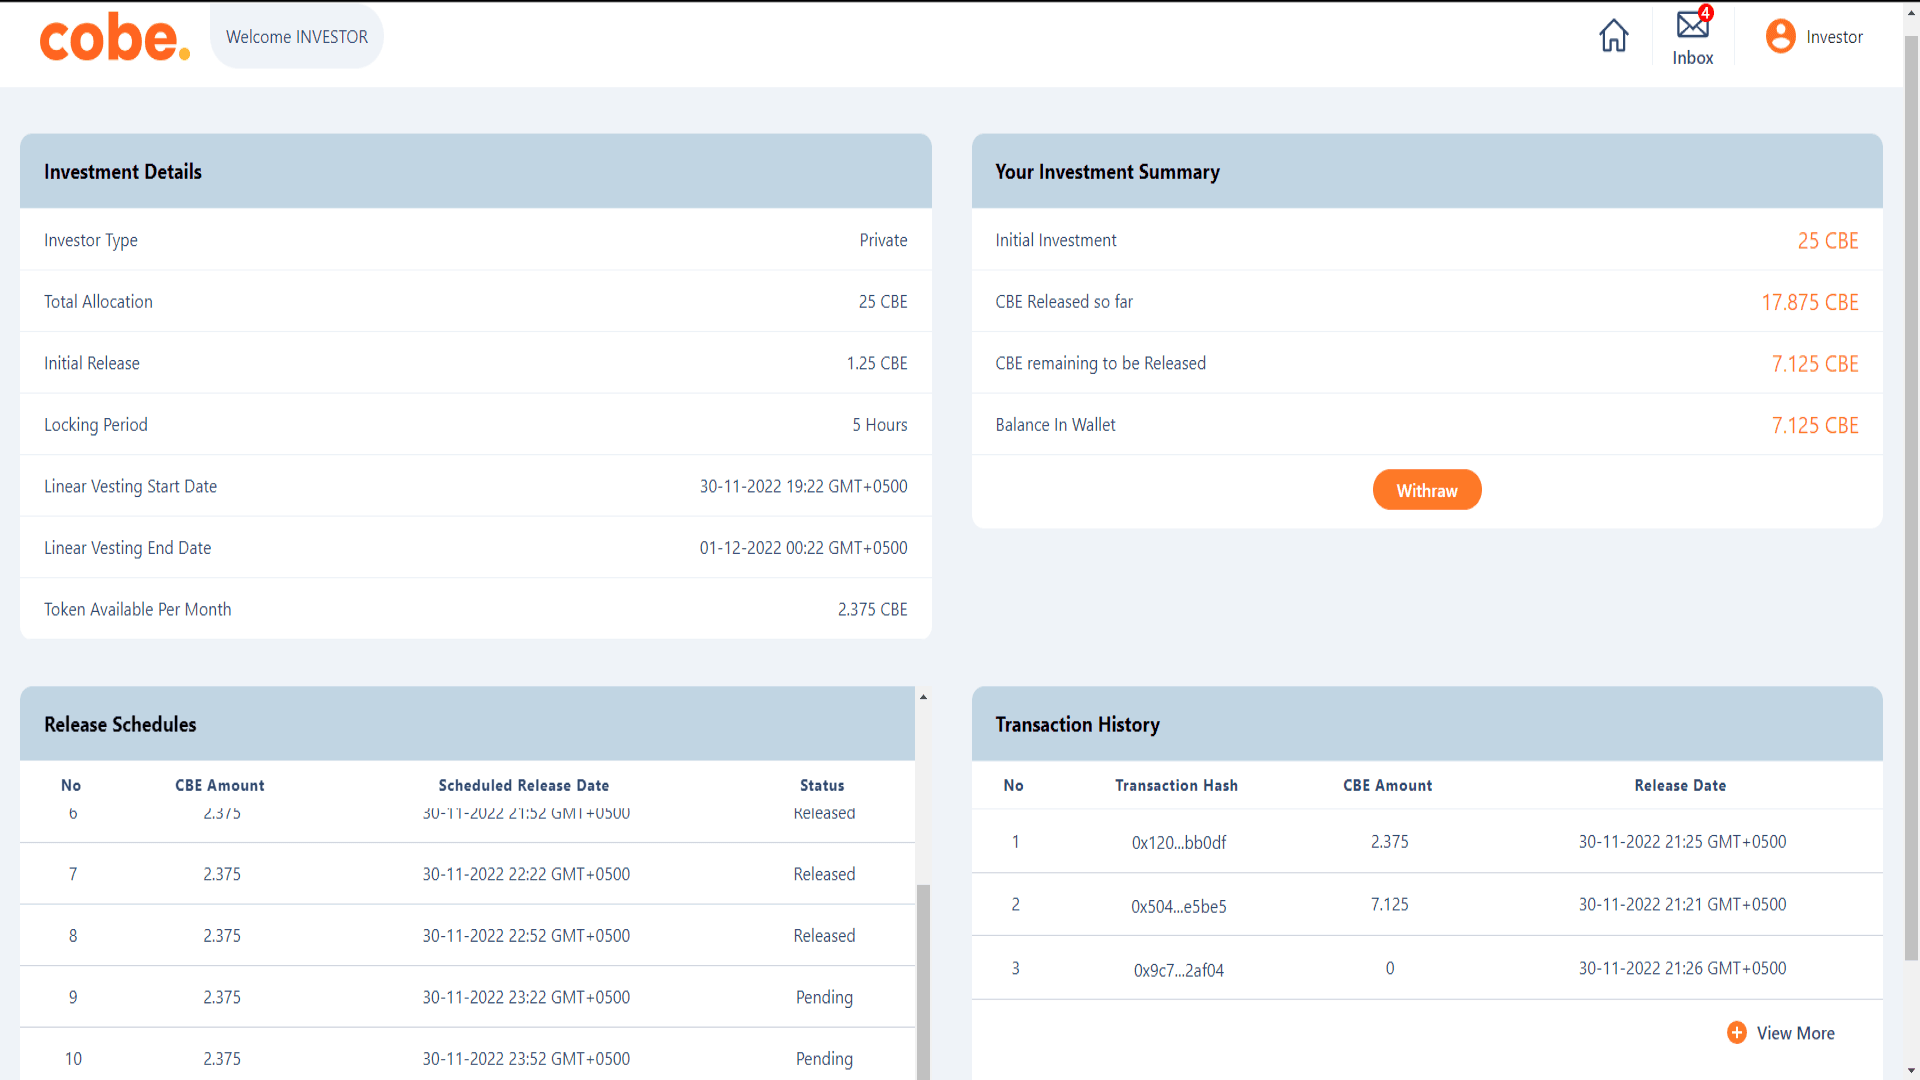The image size is (1920, 1080).
Task: Click transaction hash 0x504...e5be5
Action: pyautogui.click(x=1178, y=907)
